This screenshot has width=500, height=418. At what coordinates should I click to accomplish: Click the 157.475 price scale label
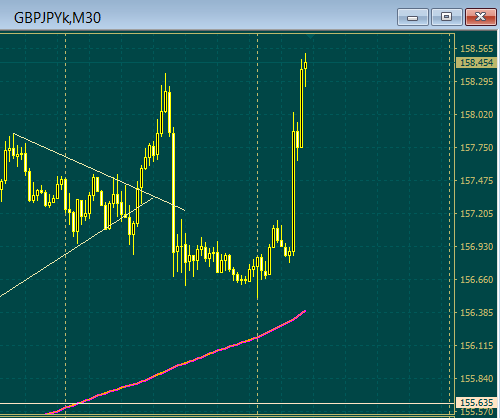pyautogui.click(x=476, y=181)
